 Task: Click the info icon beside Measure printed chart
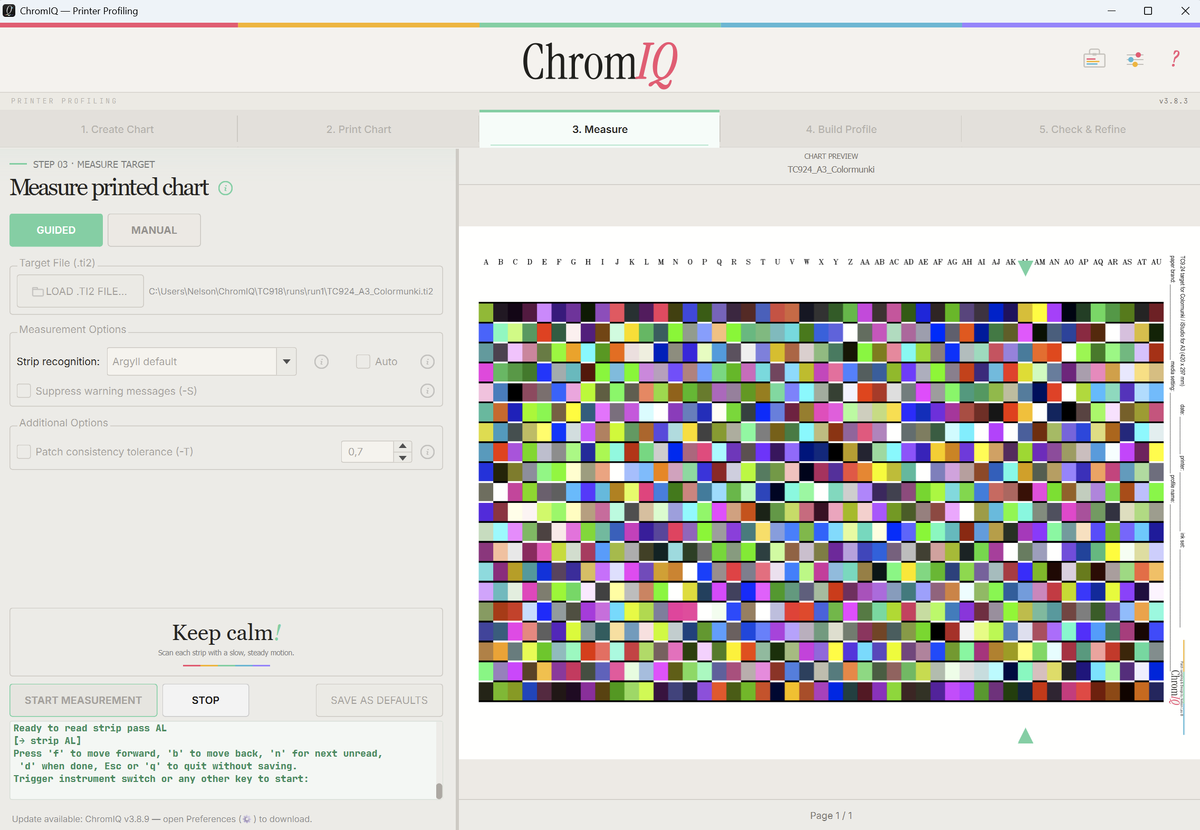pyautogui.click(x=225, y=188)
